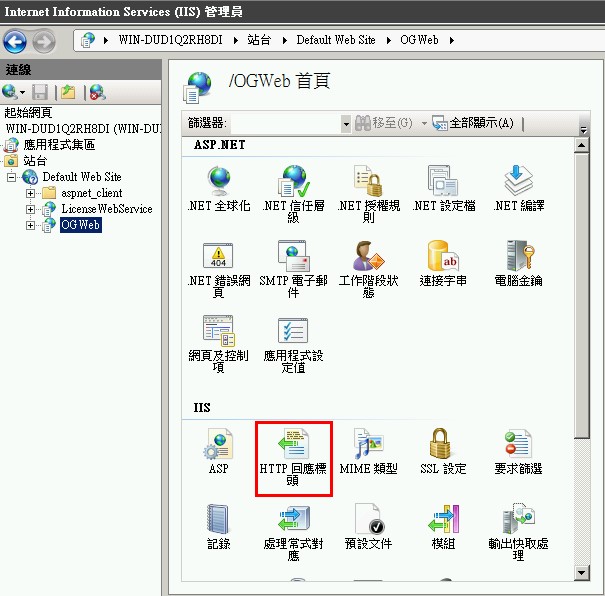Click the Forward navigation arrow button
605x596 pixels.
tap(44, 41)
